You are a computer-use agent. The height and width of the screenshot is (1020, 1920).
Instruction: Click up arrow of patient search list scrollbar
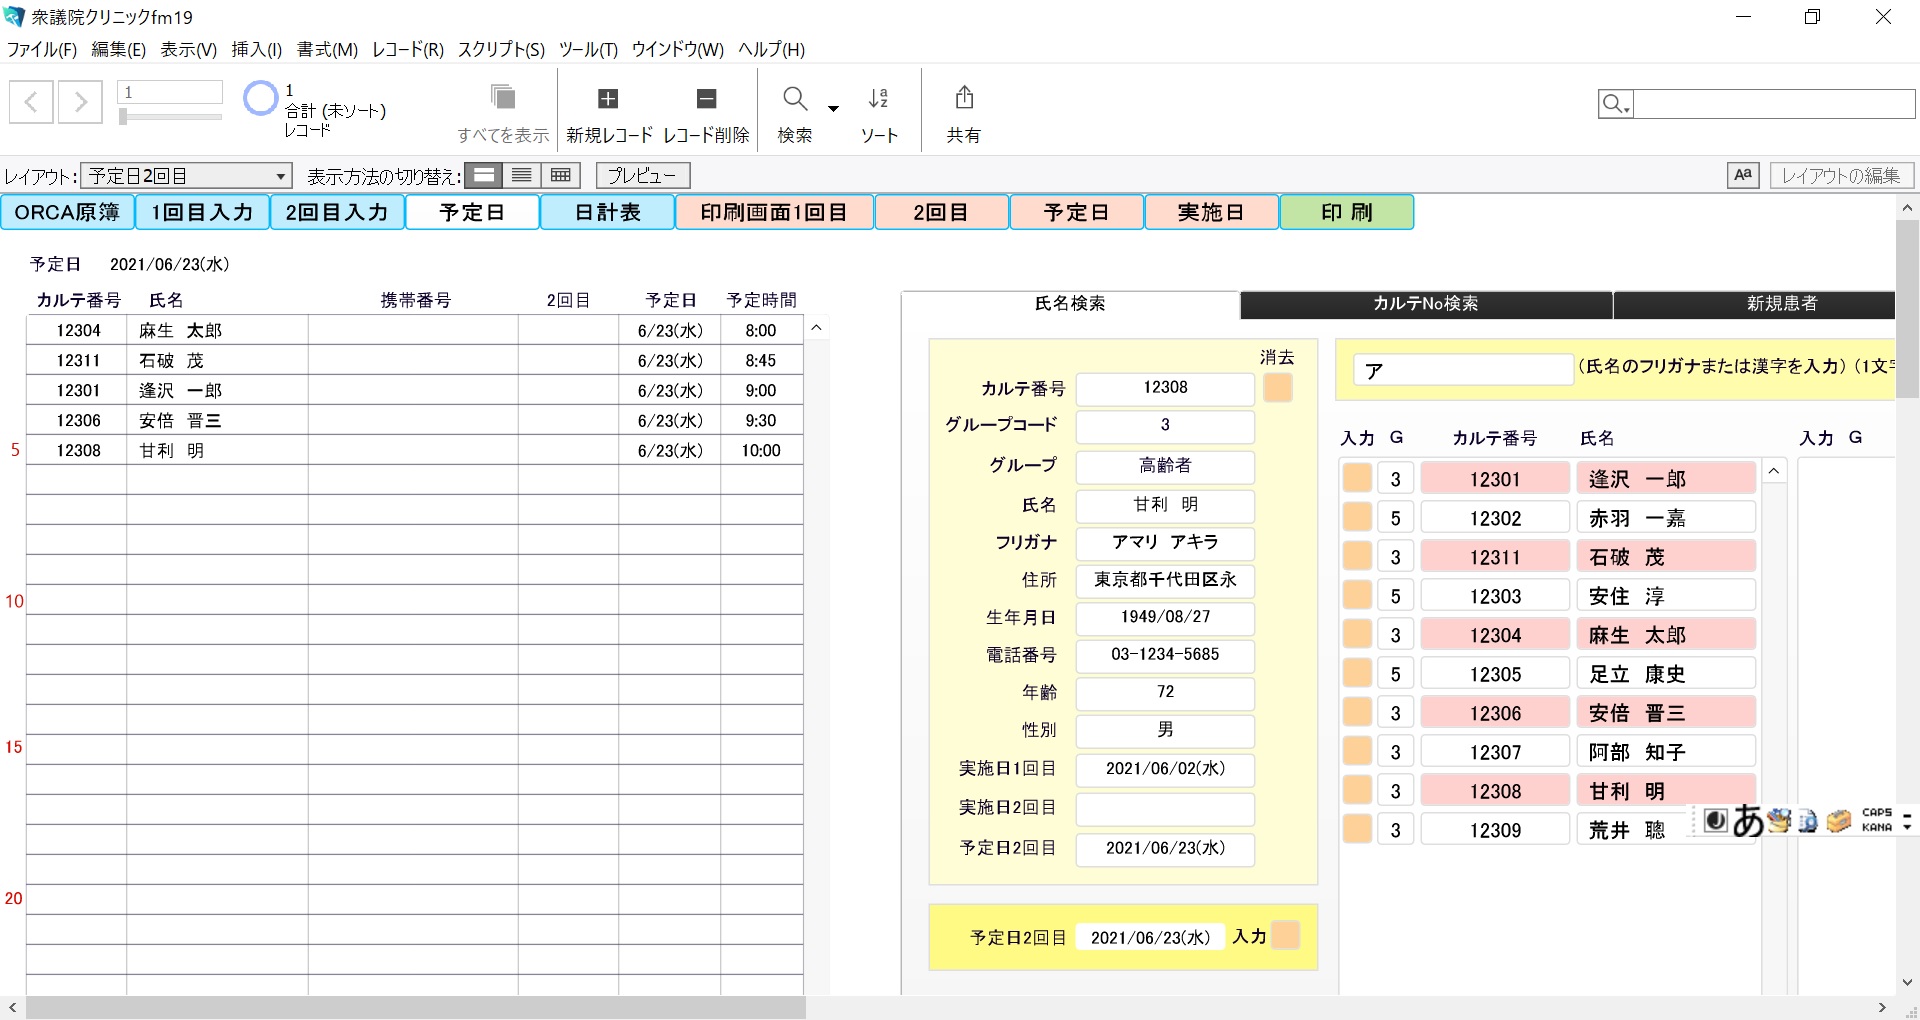click(1774, 471)
